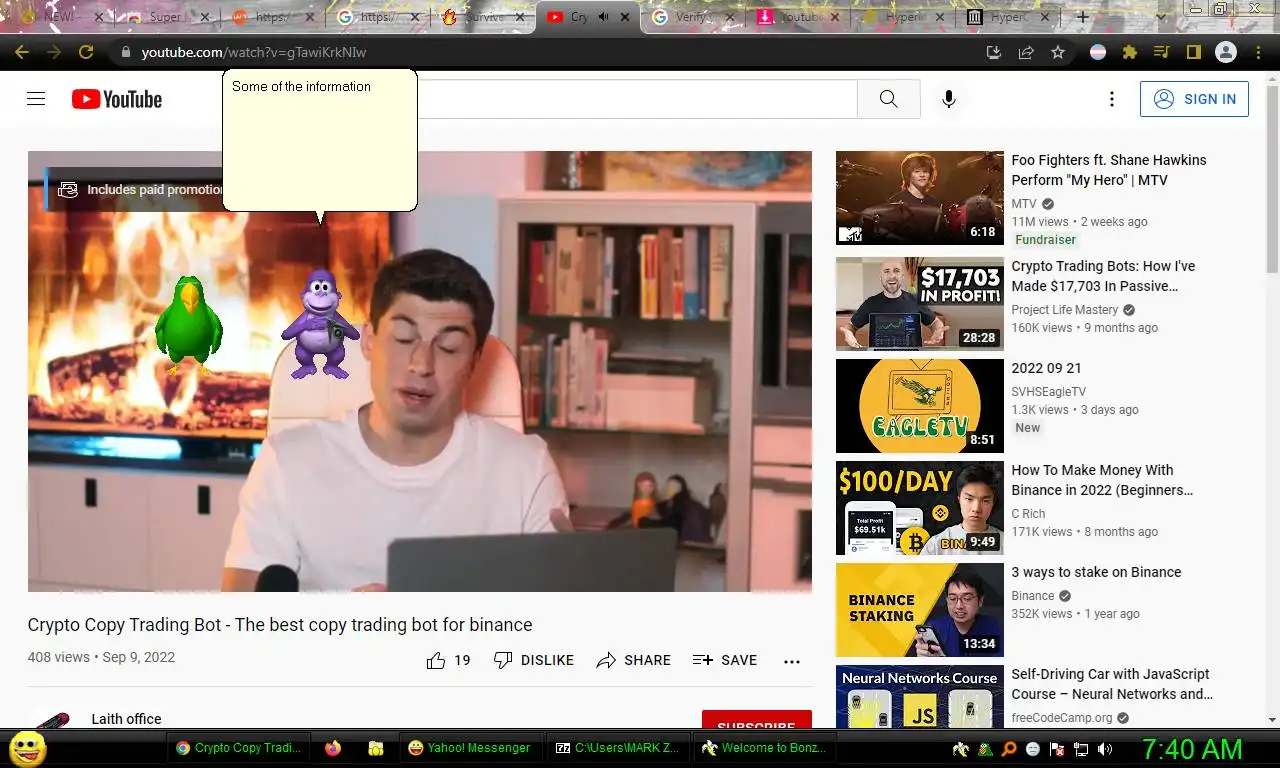Click the volume speaker tray icon

(x=1104, y=749)
